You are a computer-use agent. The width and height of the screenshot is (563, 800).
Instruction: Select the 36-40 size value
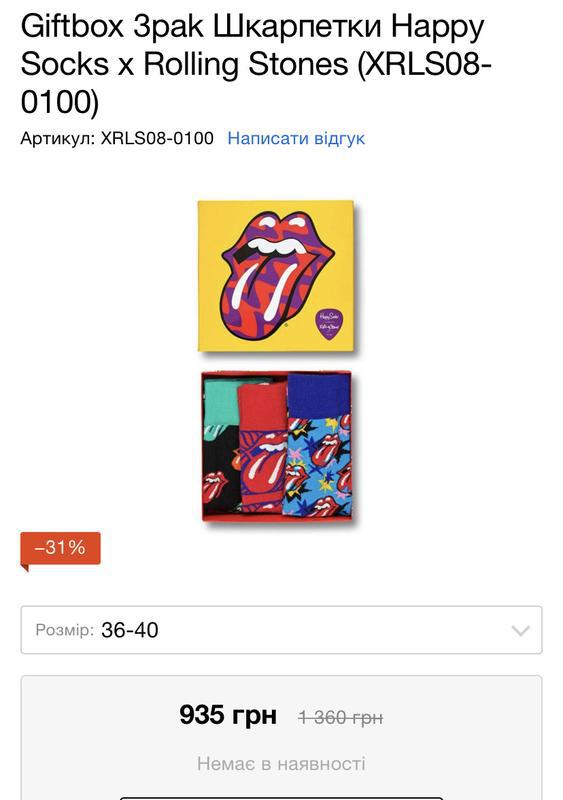point(130,630)
